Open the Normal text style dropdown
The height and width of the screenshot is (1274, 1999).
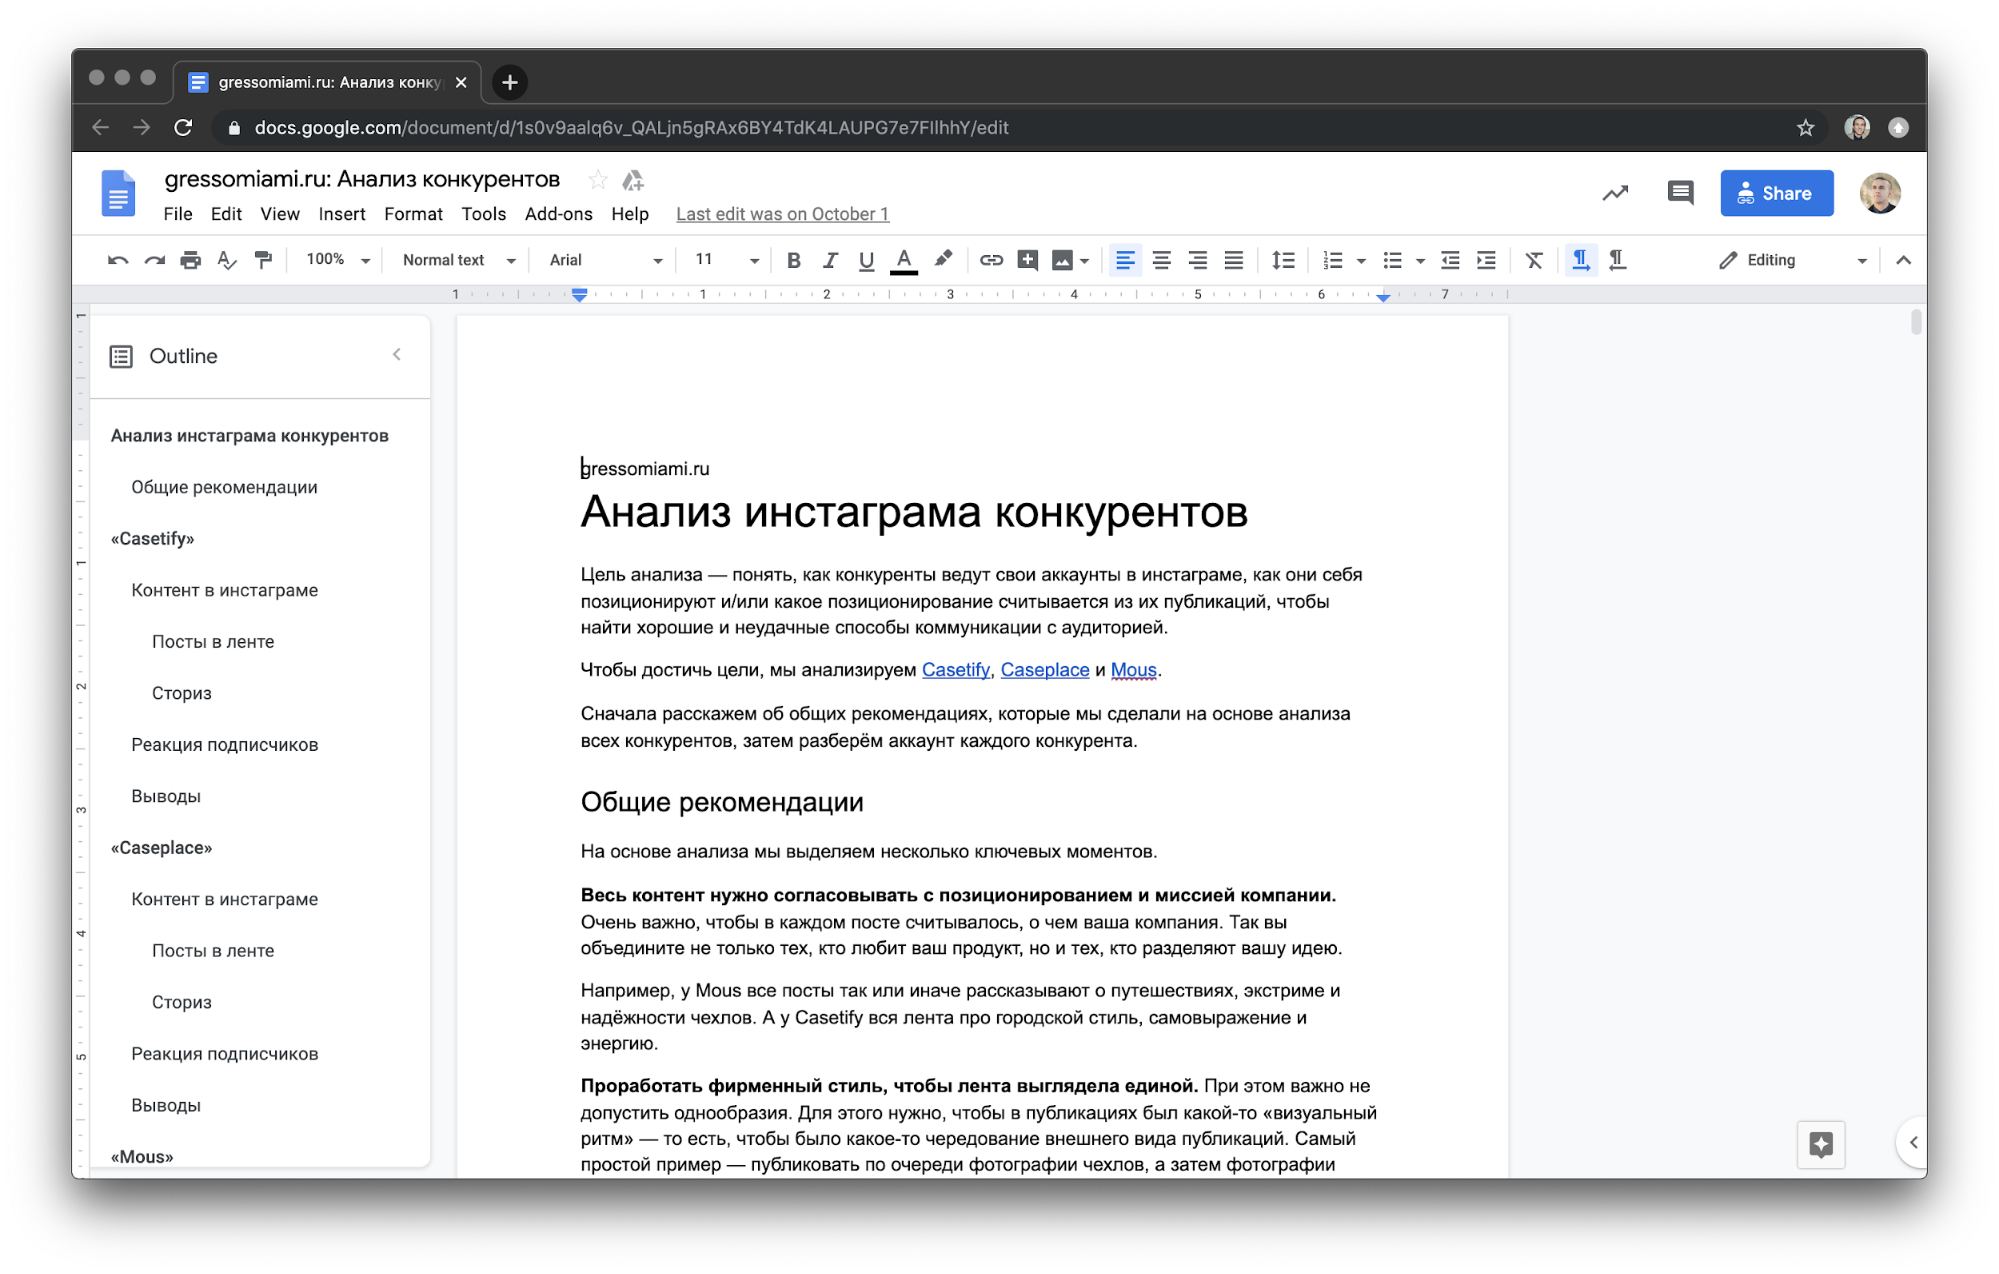tap(459, 260)
